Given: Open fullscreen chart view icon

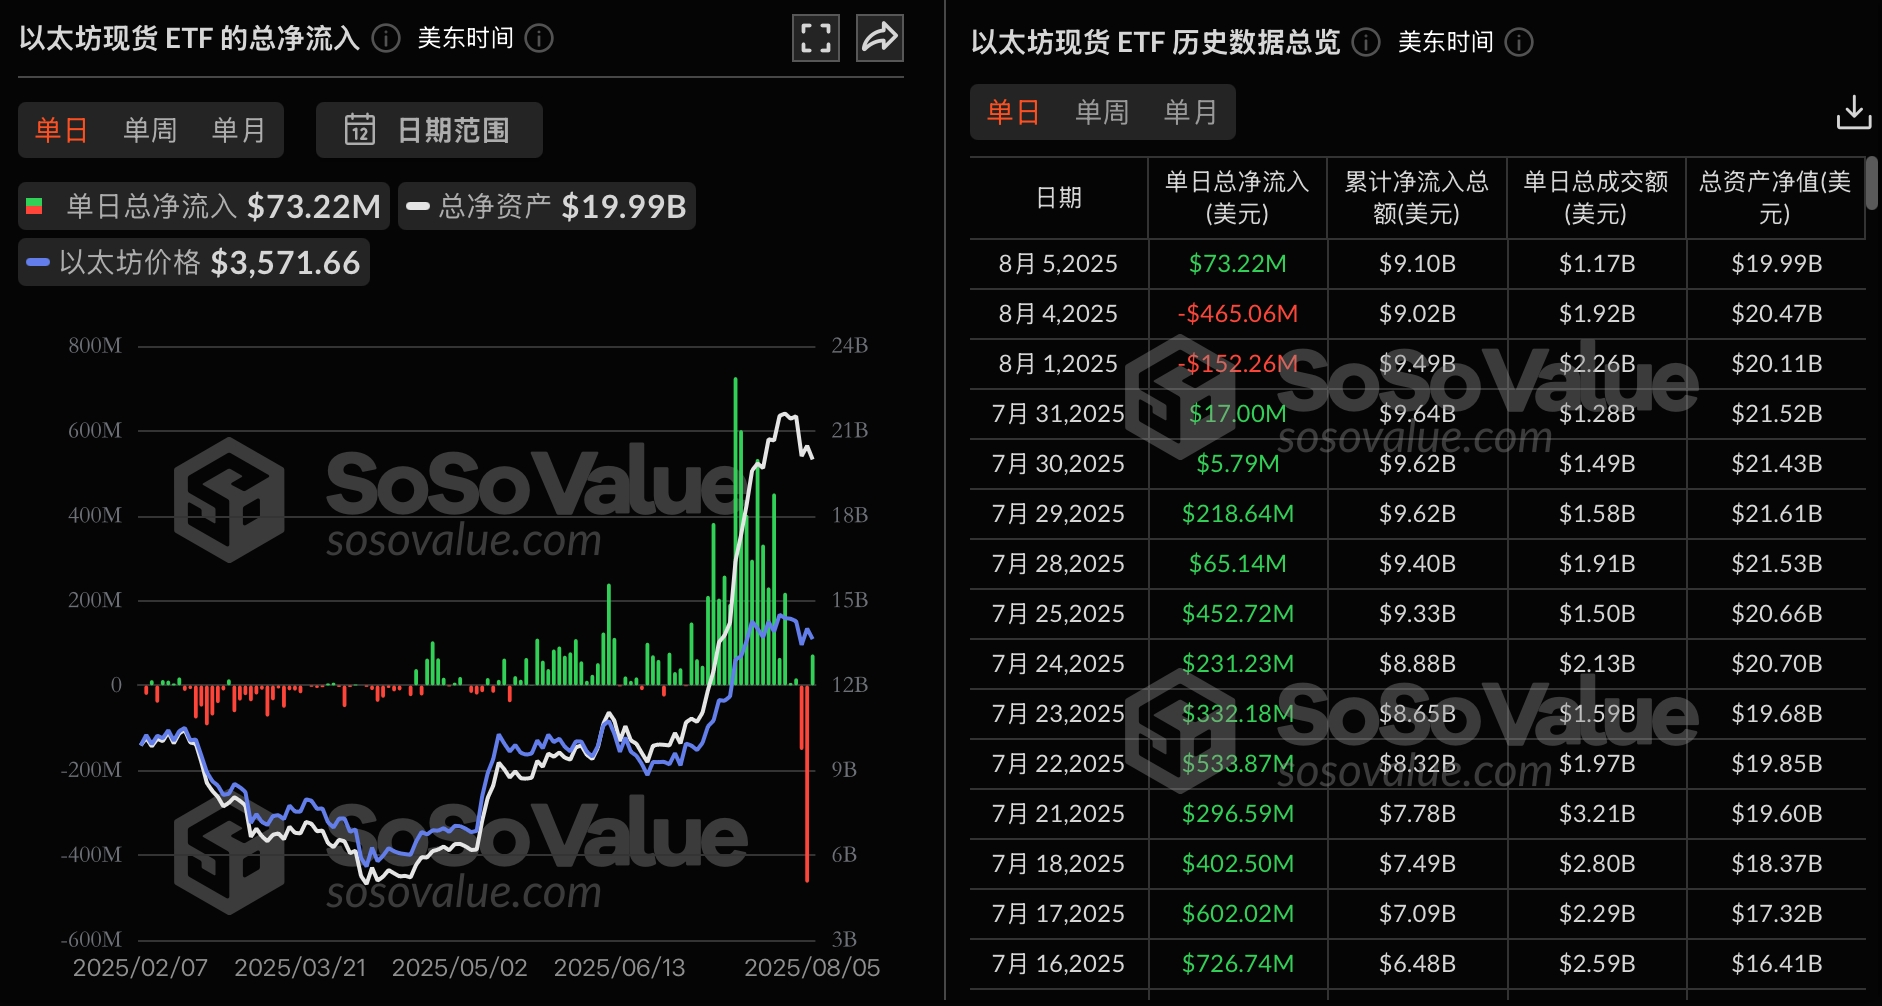Looking at the screenshot, I should (x=815, y=39).
